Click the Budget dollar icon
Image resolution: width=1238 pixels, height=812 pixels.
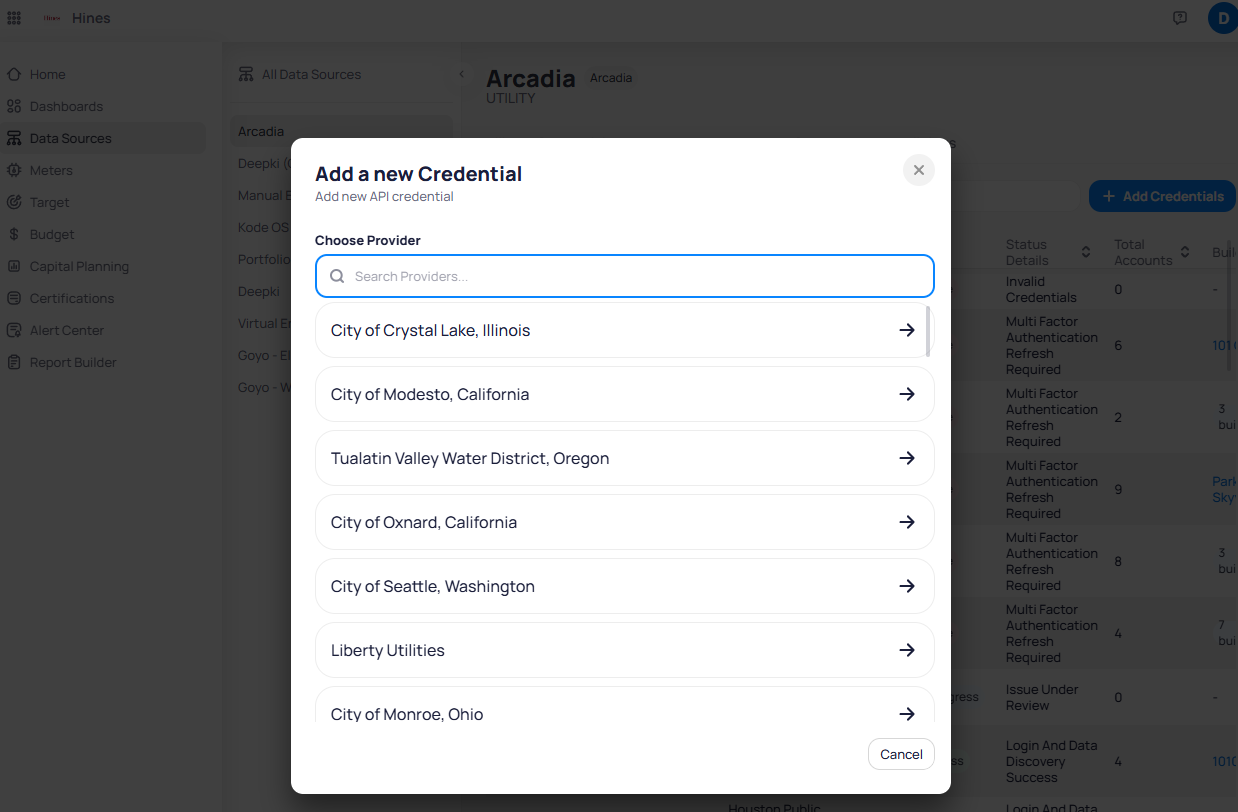14,234
